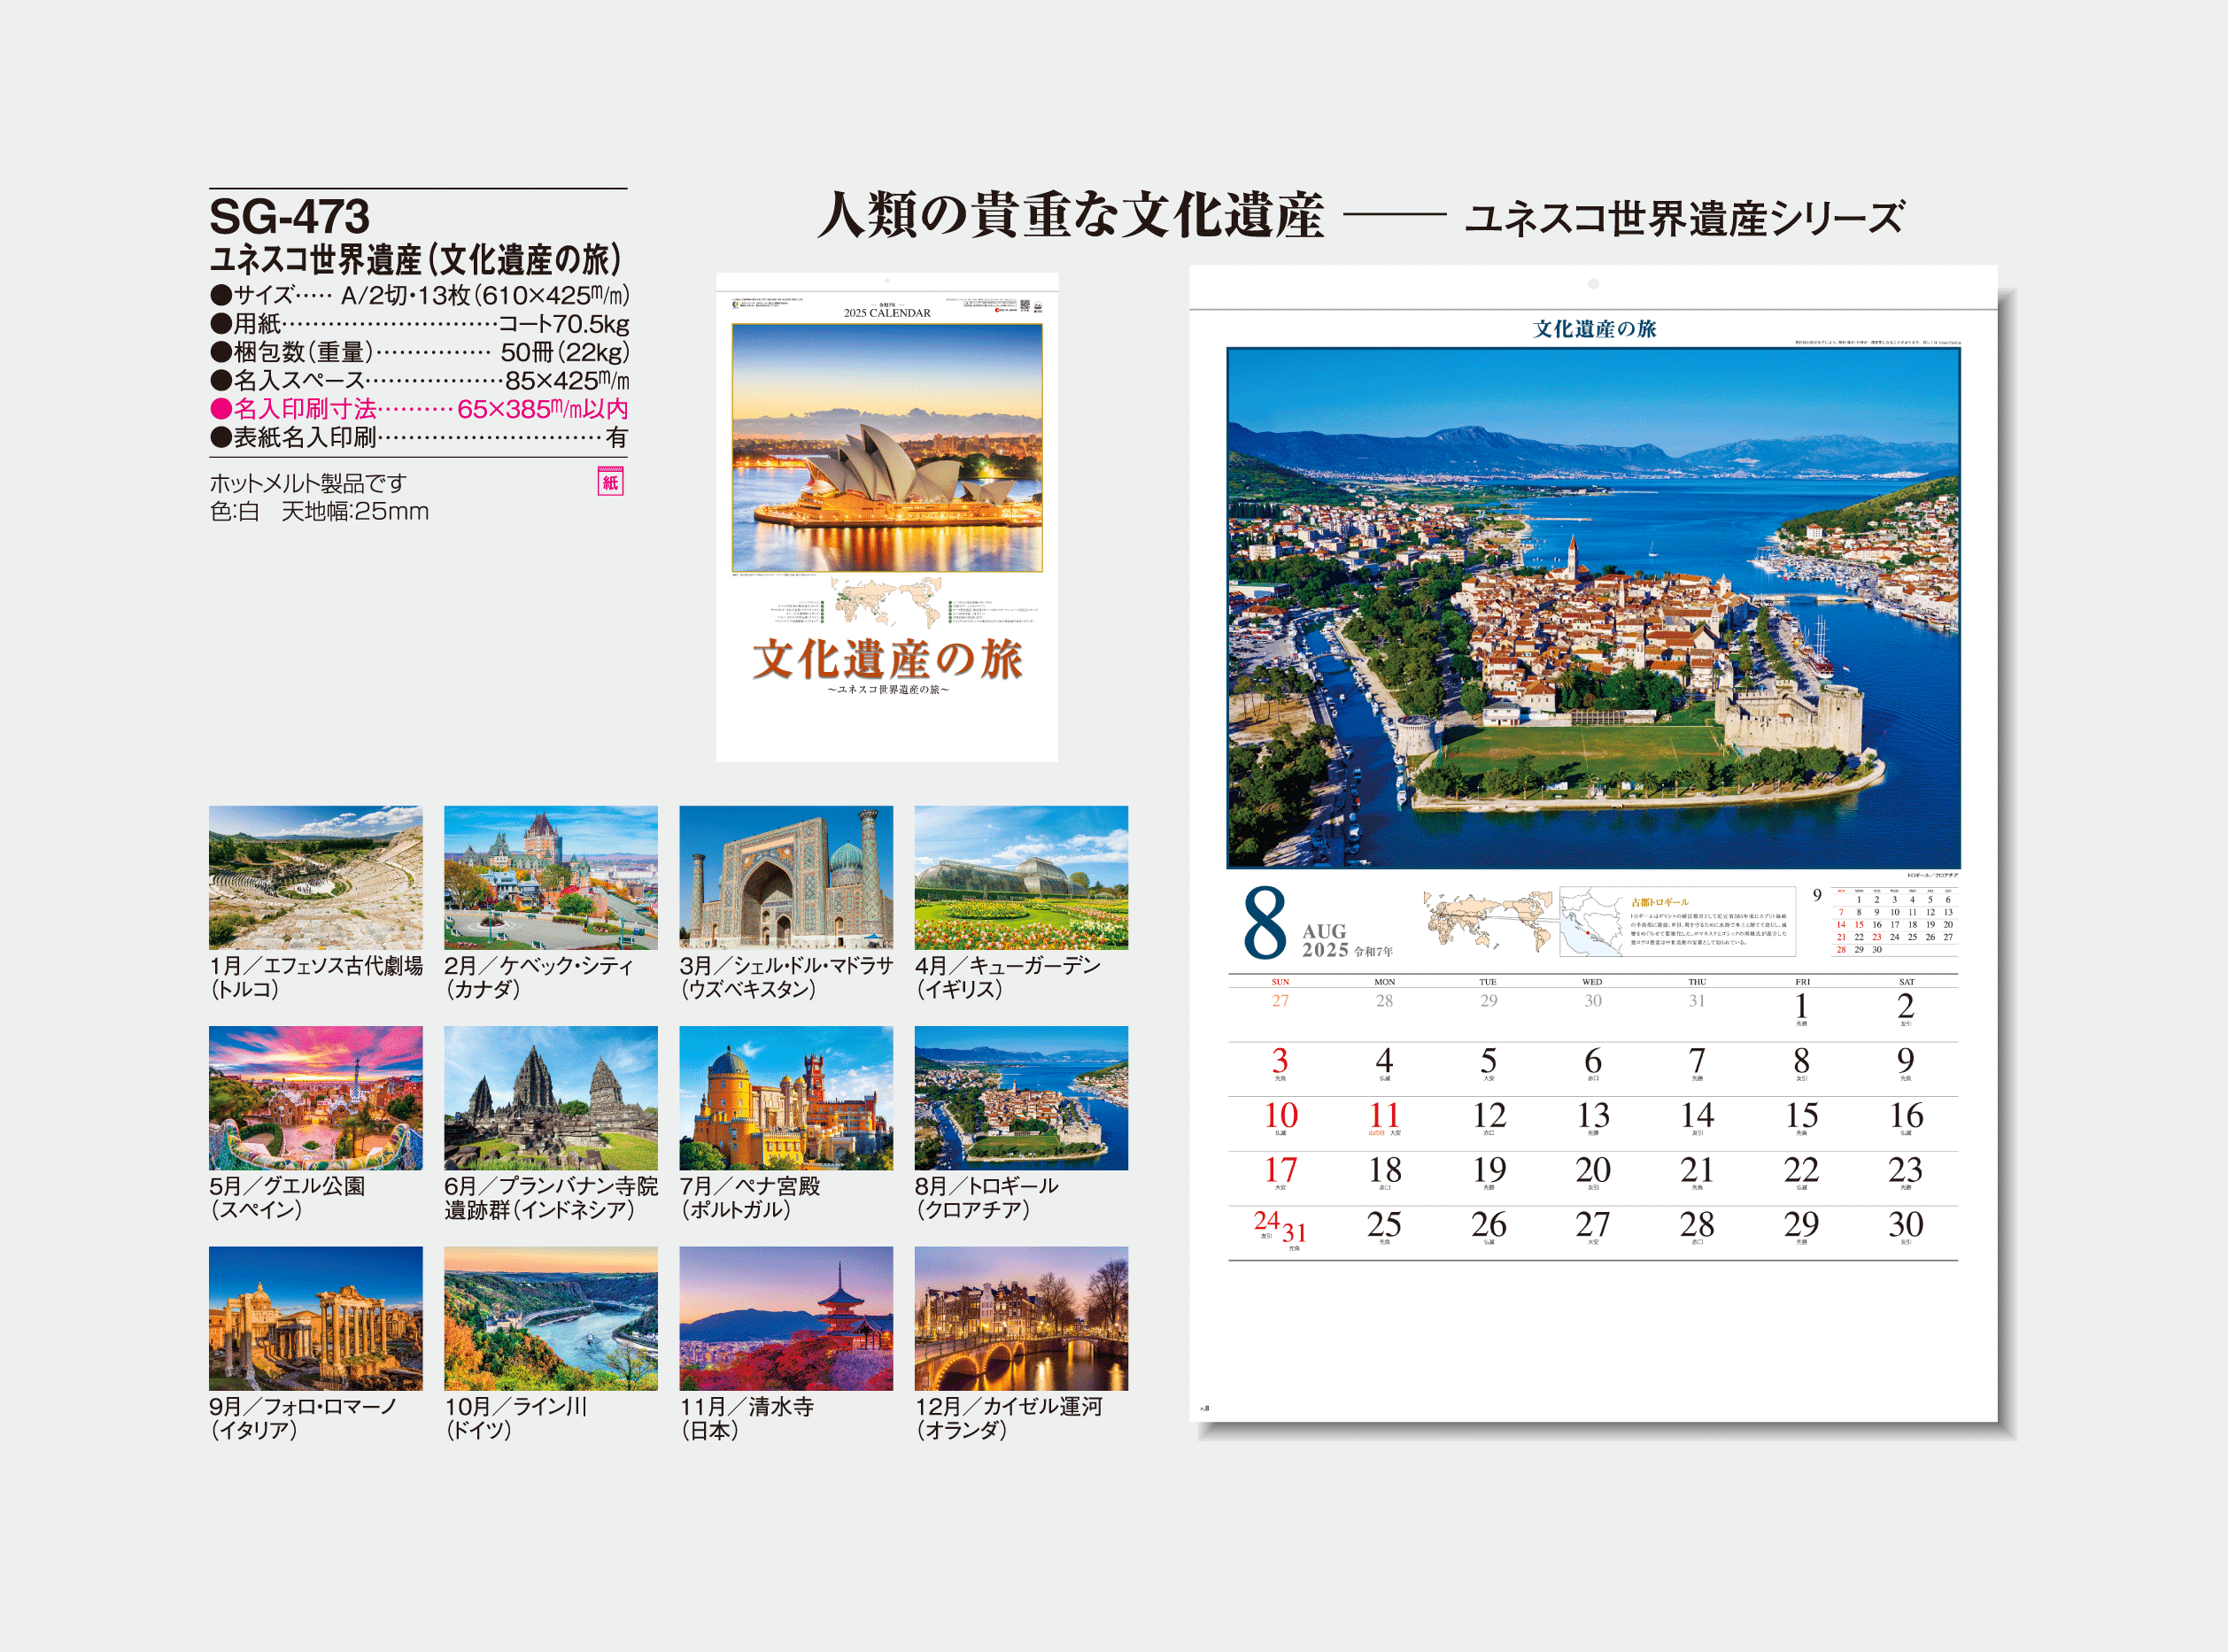Image resolution: width=2228 pixels, height=1652 pixels.
Task: Click the ユネスコ世界遺産シリーズ series title
Action: (x=1684, y=218)
